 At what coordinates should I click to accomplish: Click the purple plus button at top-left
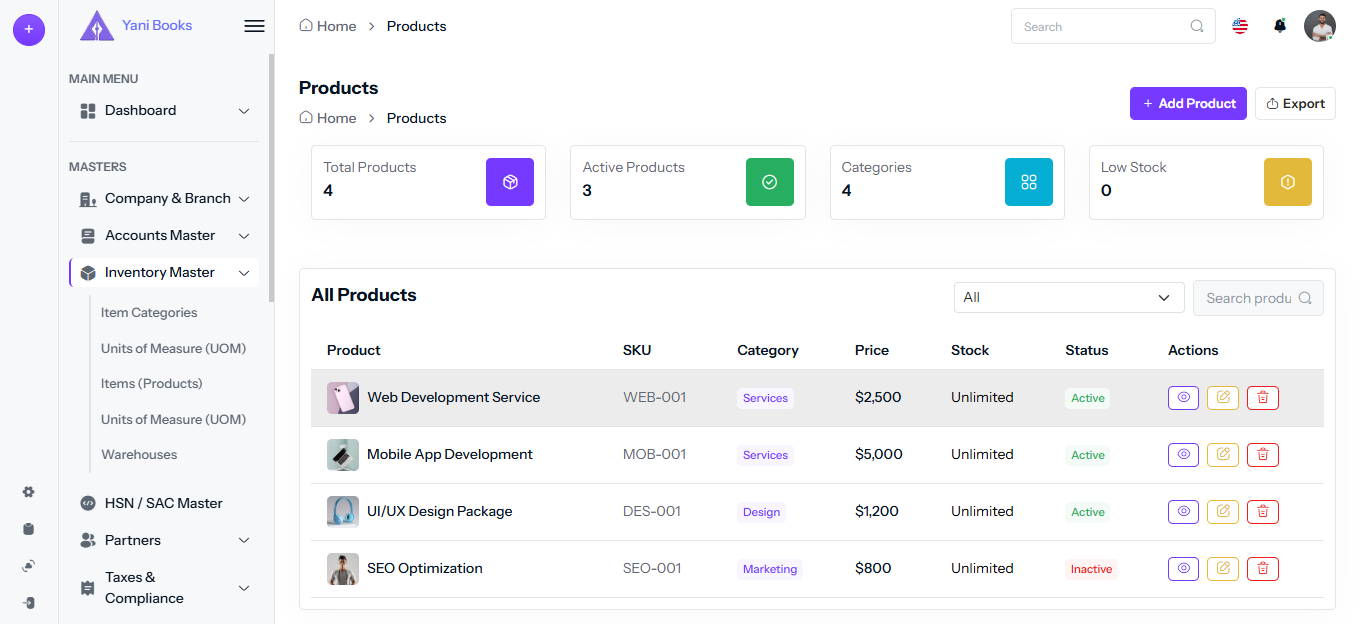28,30
